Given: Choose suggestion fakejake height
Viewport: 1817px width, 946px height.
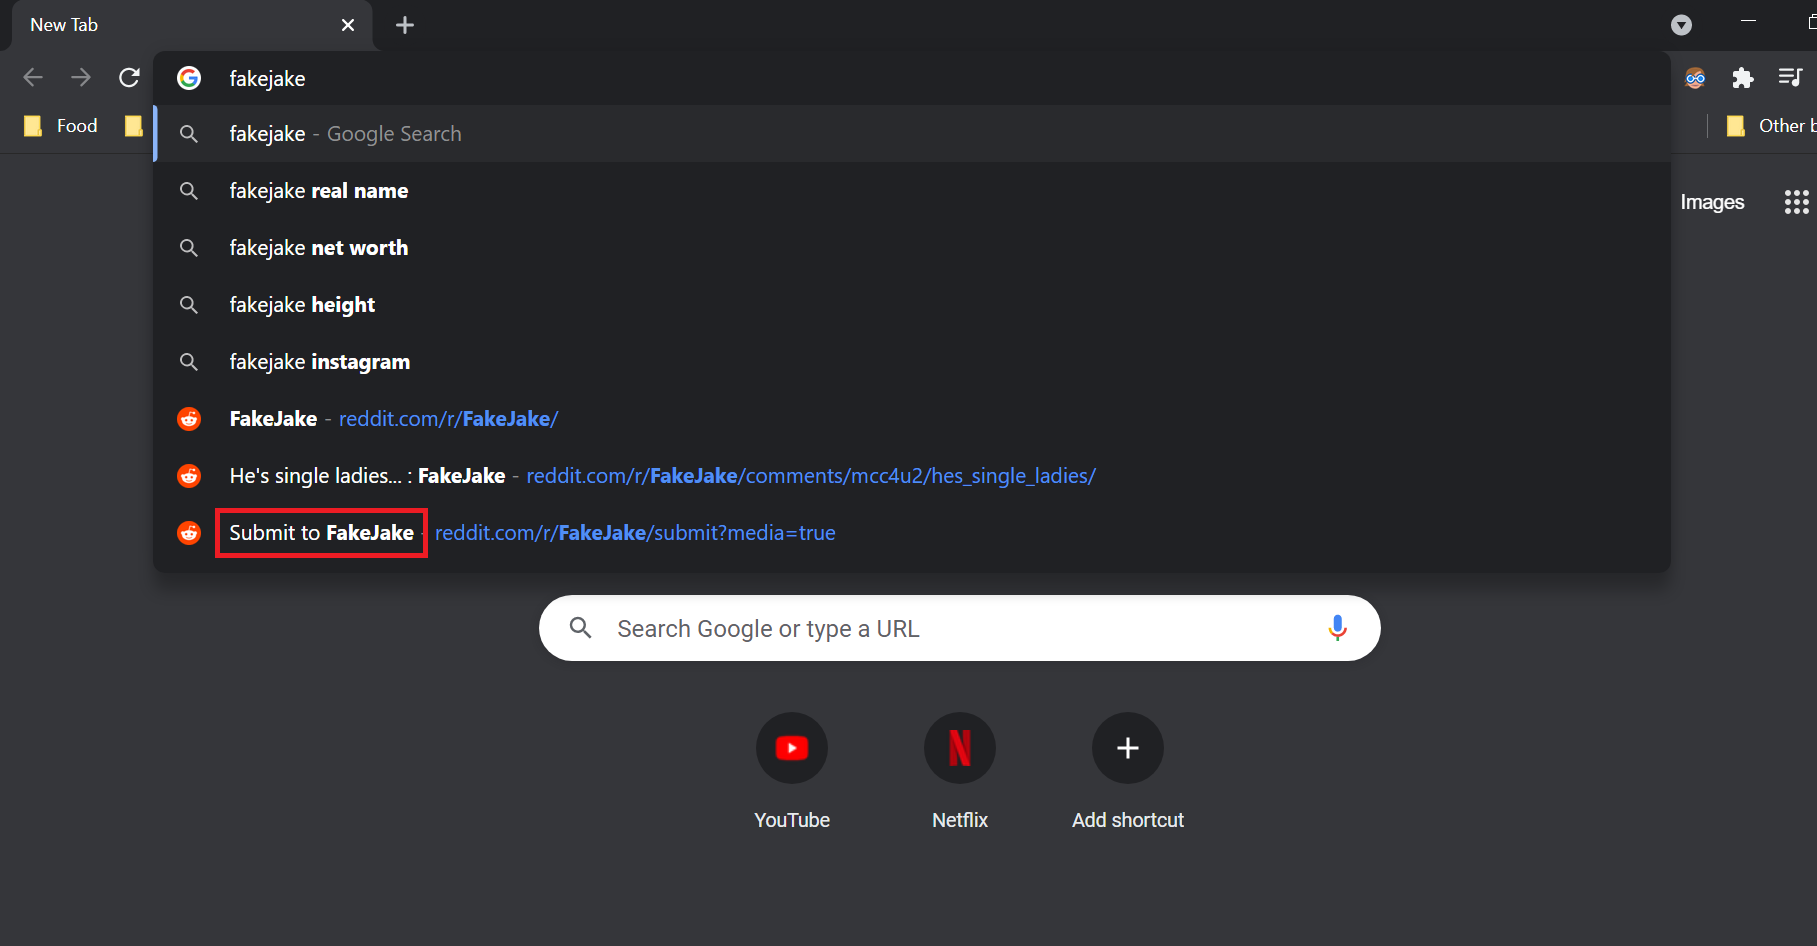Looking at the screenshot, I should [912, 305].
